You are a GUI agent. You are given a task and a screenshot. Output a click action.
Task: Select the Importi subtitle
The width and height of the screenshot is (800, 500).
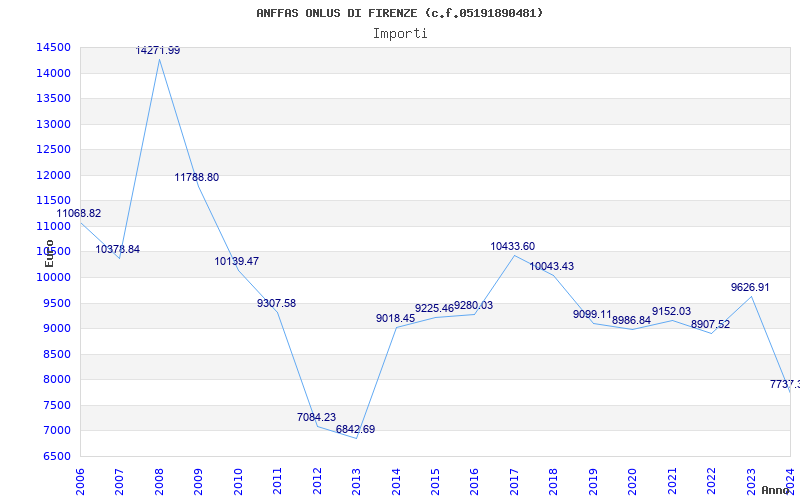[x=400, y=34]
